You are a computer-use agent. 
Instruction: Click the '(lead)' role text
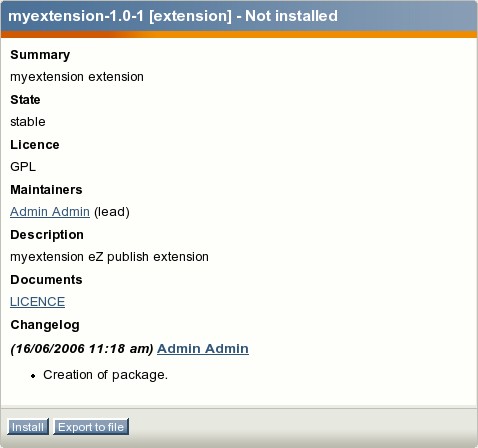coord(112,212)
